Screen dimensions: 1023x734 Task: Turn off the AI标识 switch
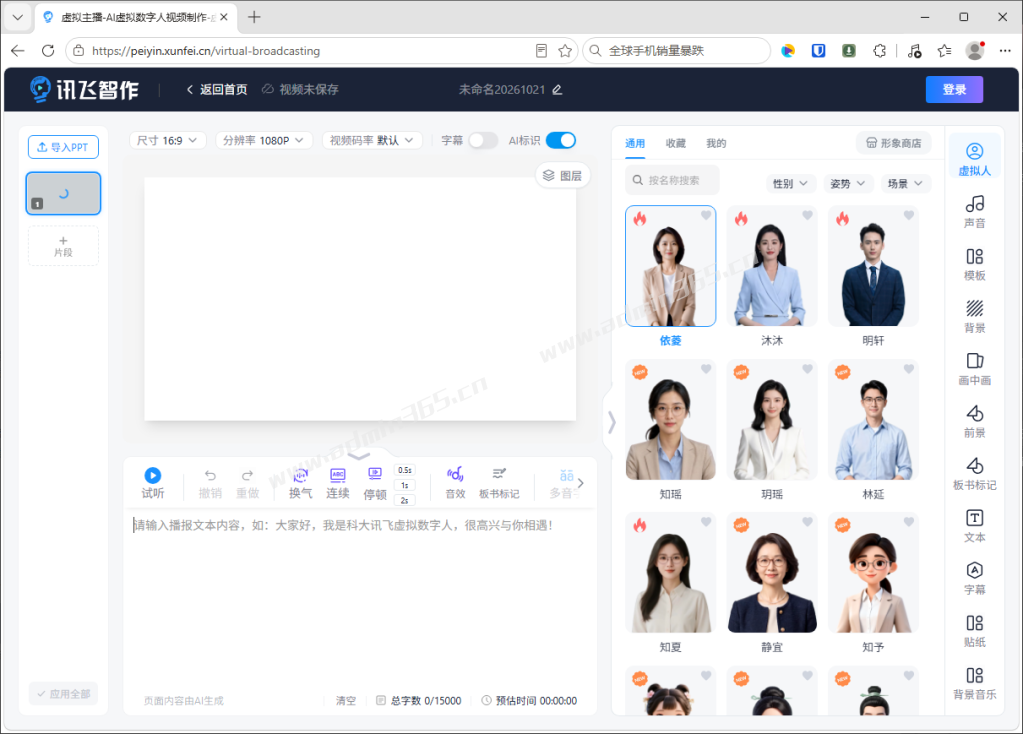click(x=561, y=140)
